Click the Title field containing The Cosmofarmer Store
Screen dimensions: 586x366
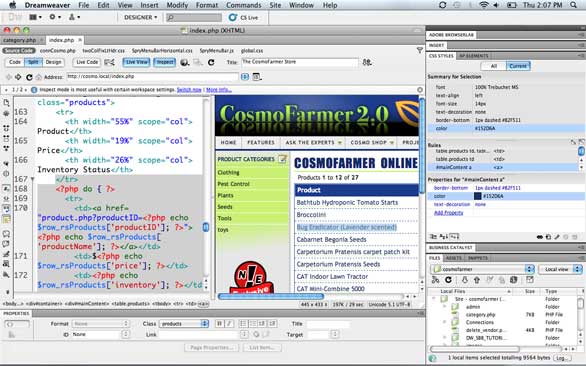click(299, 62)
